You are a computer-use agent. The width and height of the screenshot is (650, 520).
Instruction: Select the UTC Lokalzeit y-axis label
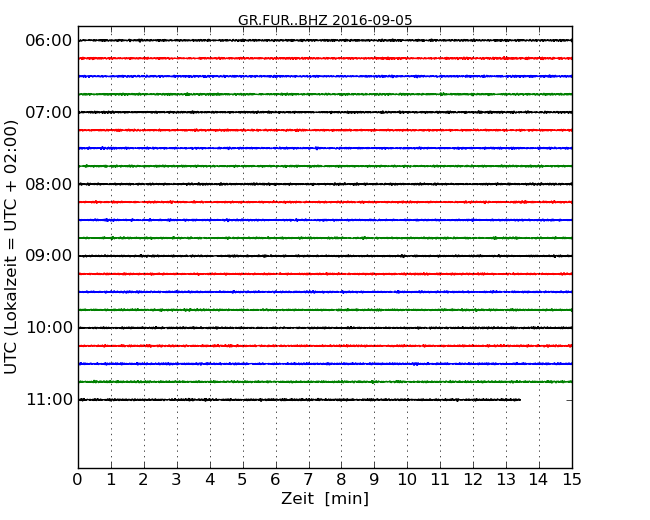point(10,247)
